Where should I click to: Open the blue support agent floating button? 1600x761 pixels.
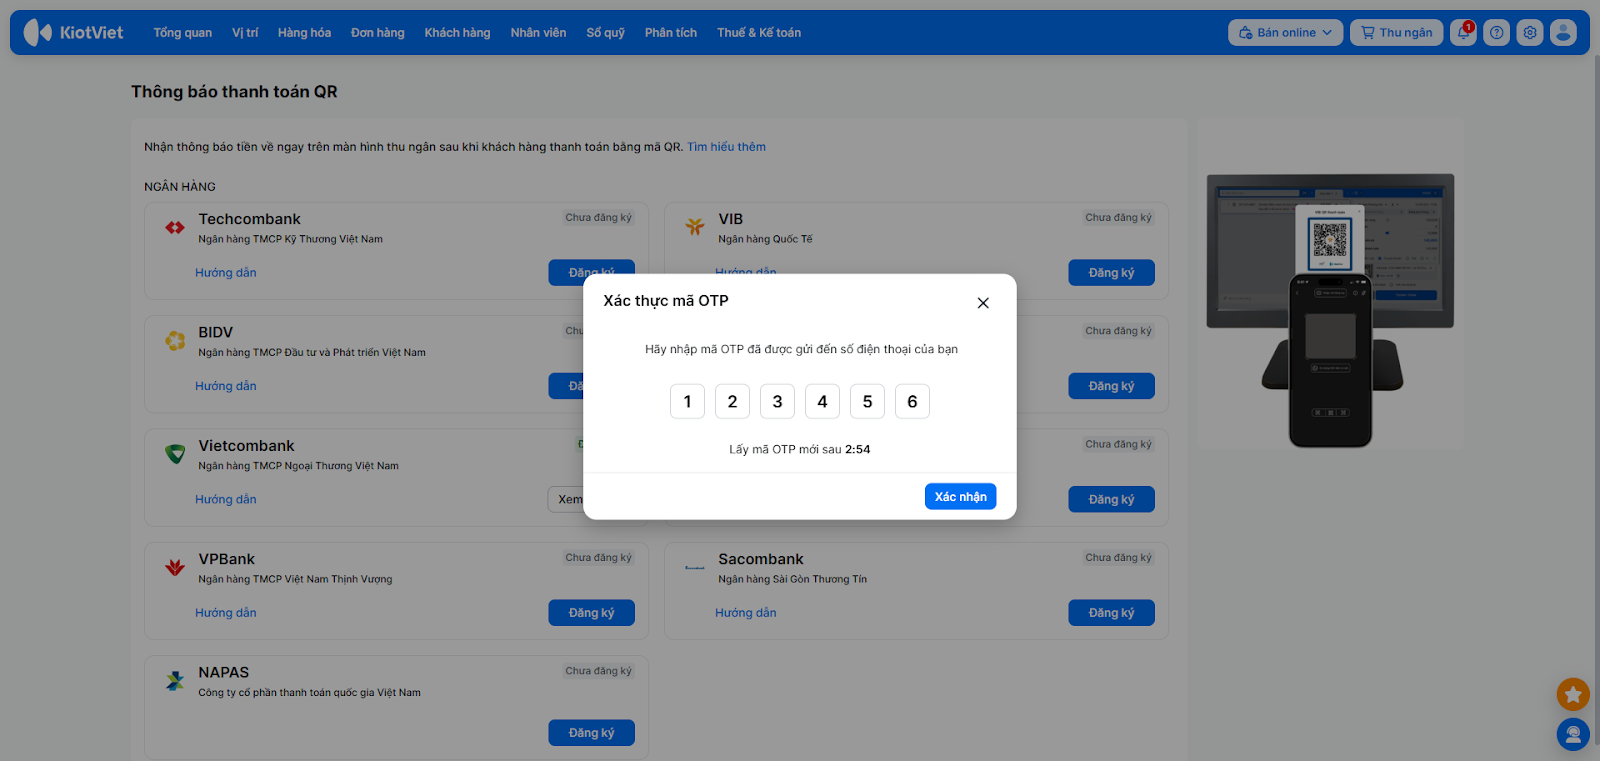pos(1573,735)
